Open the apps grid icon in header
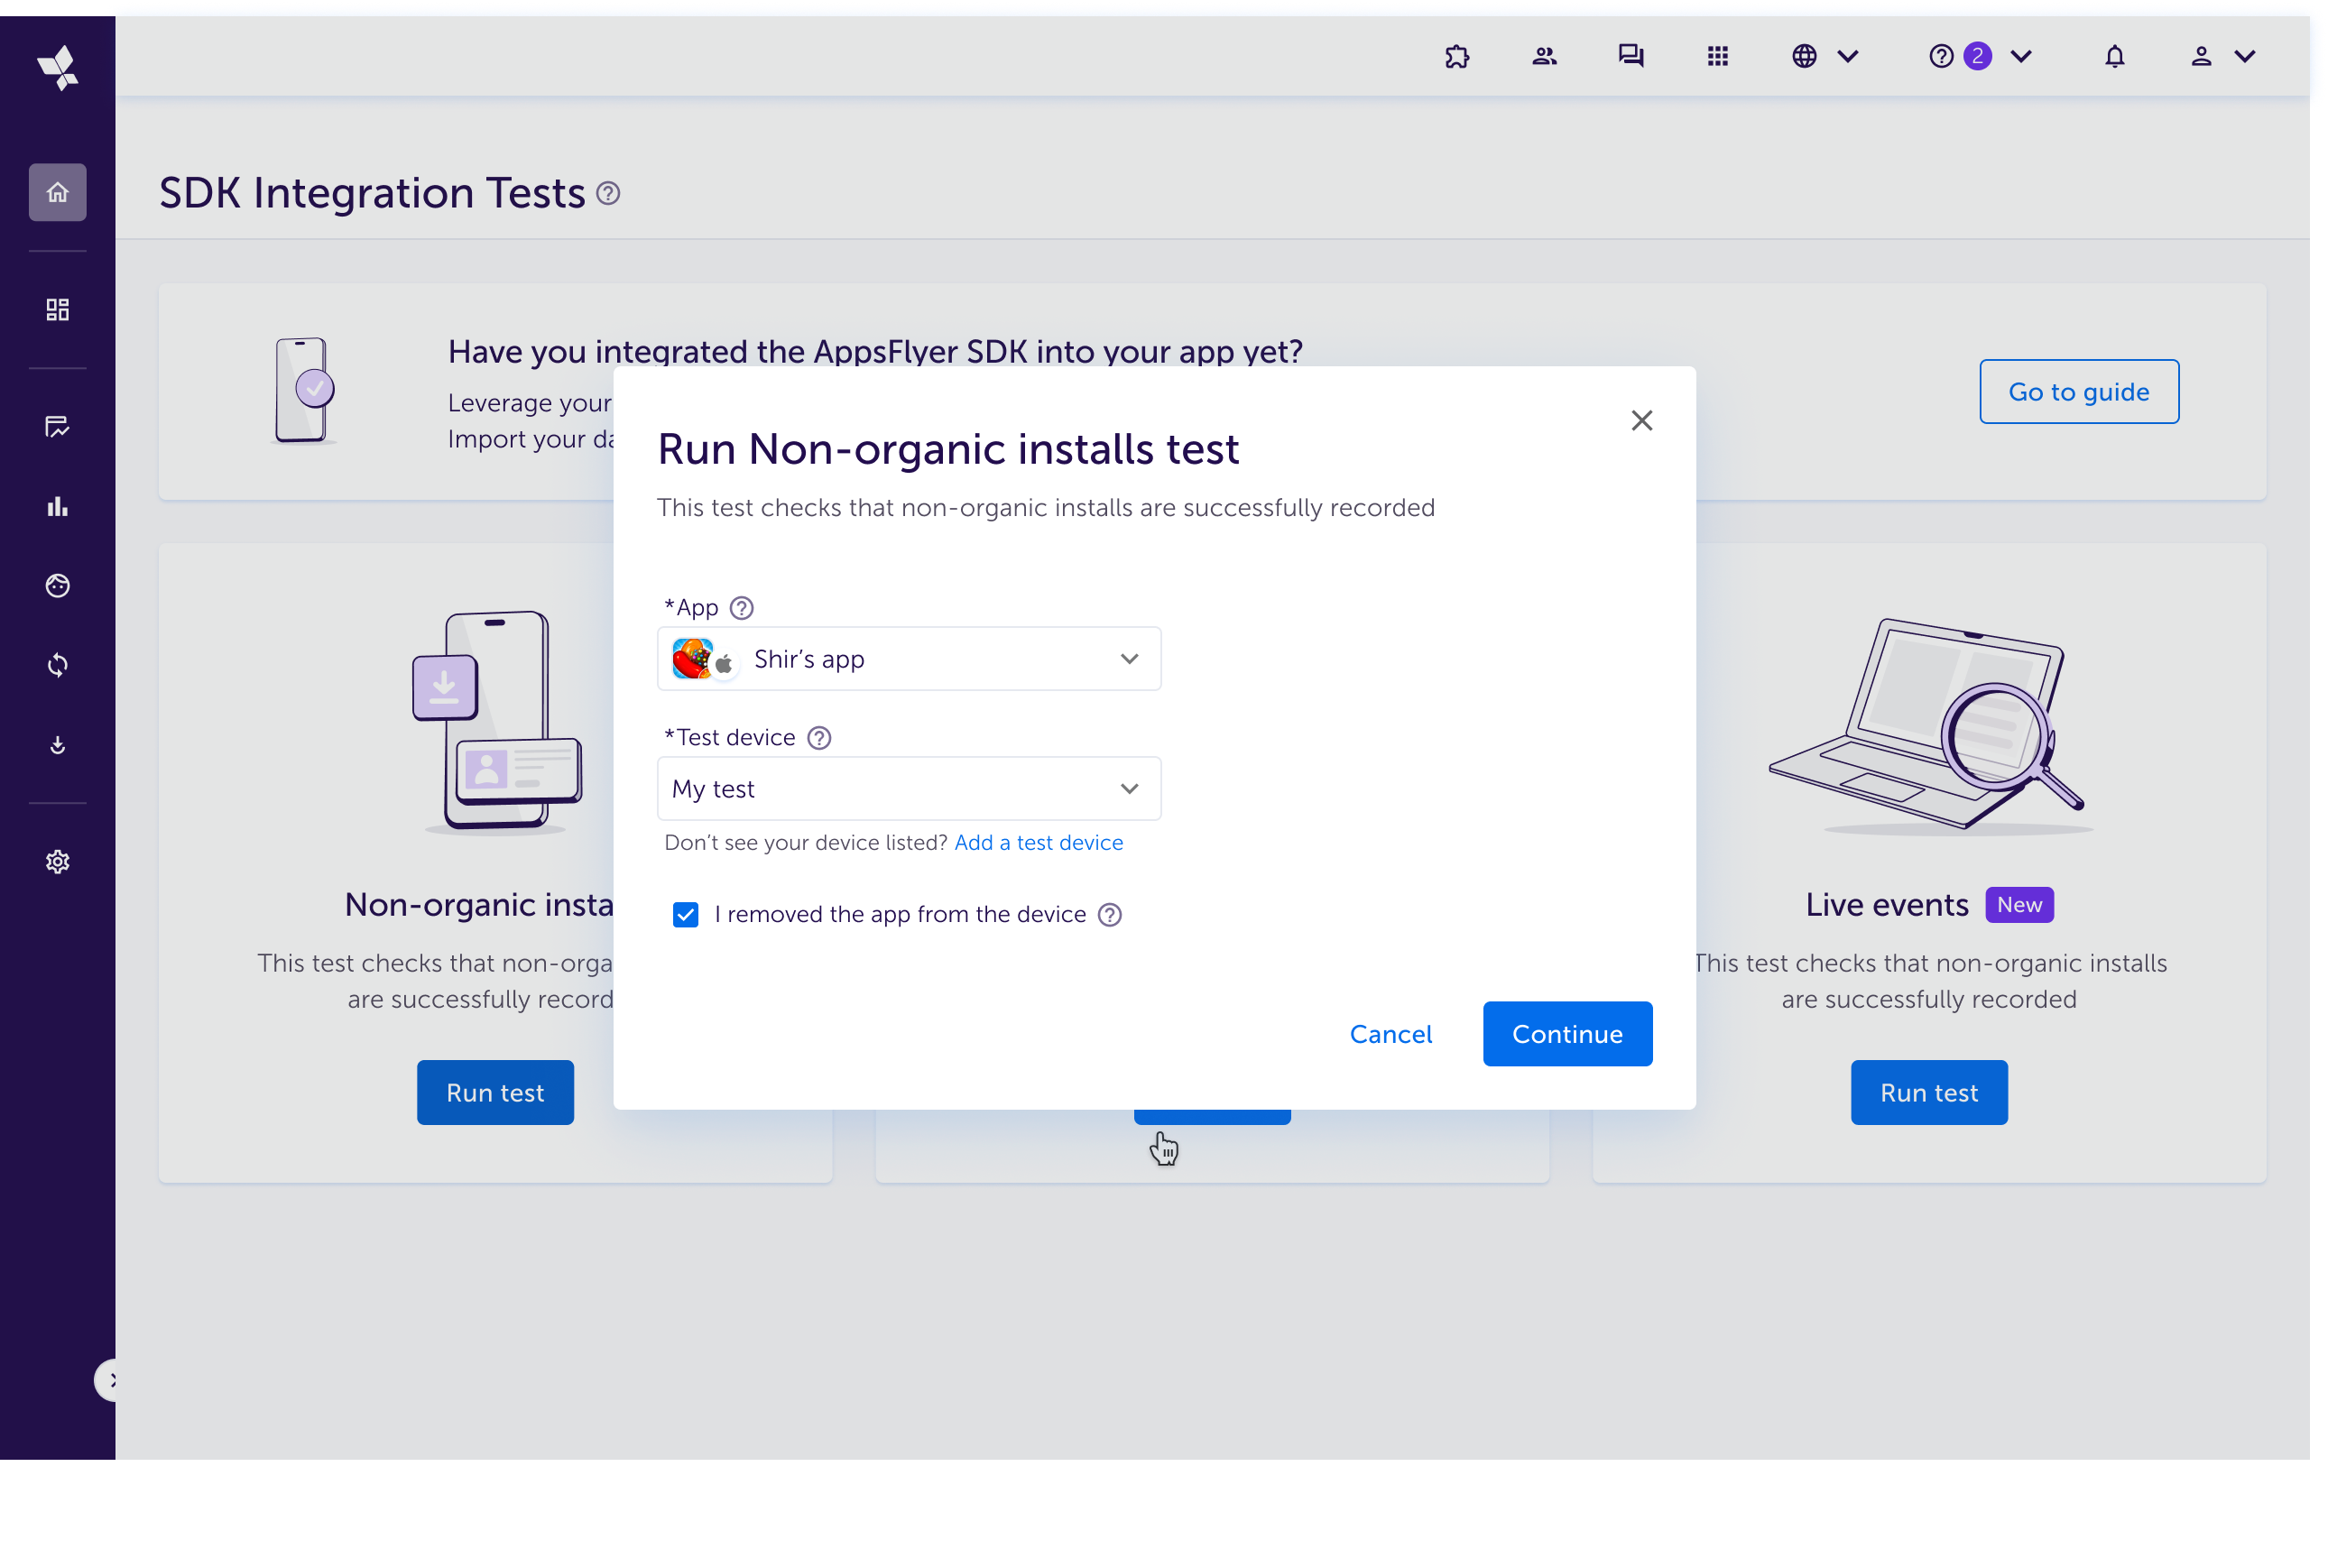2328x1568 pixels. coord(1717,56)
